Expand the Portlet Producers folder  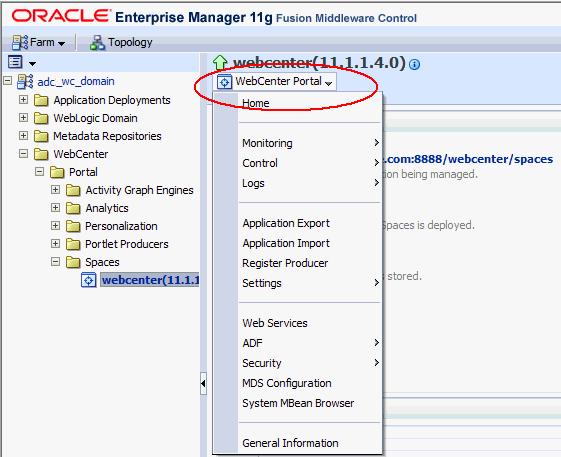[x=55, y=243]
